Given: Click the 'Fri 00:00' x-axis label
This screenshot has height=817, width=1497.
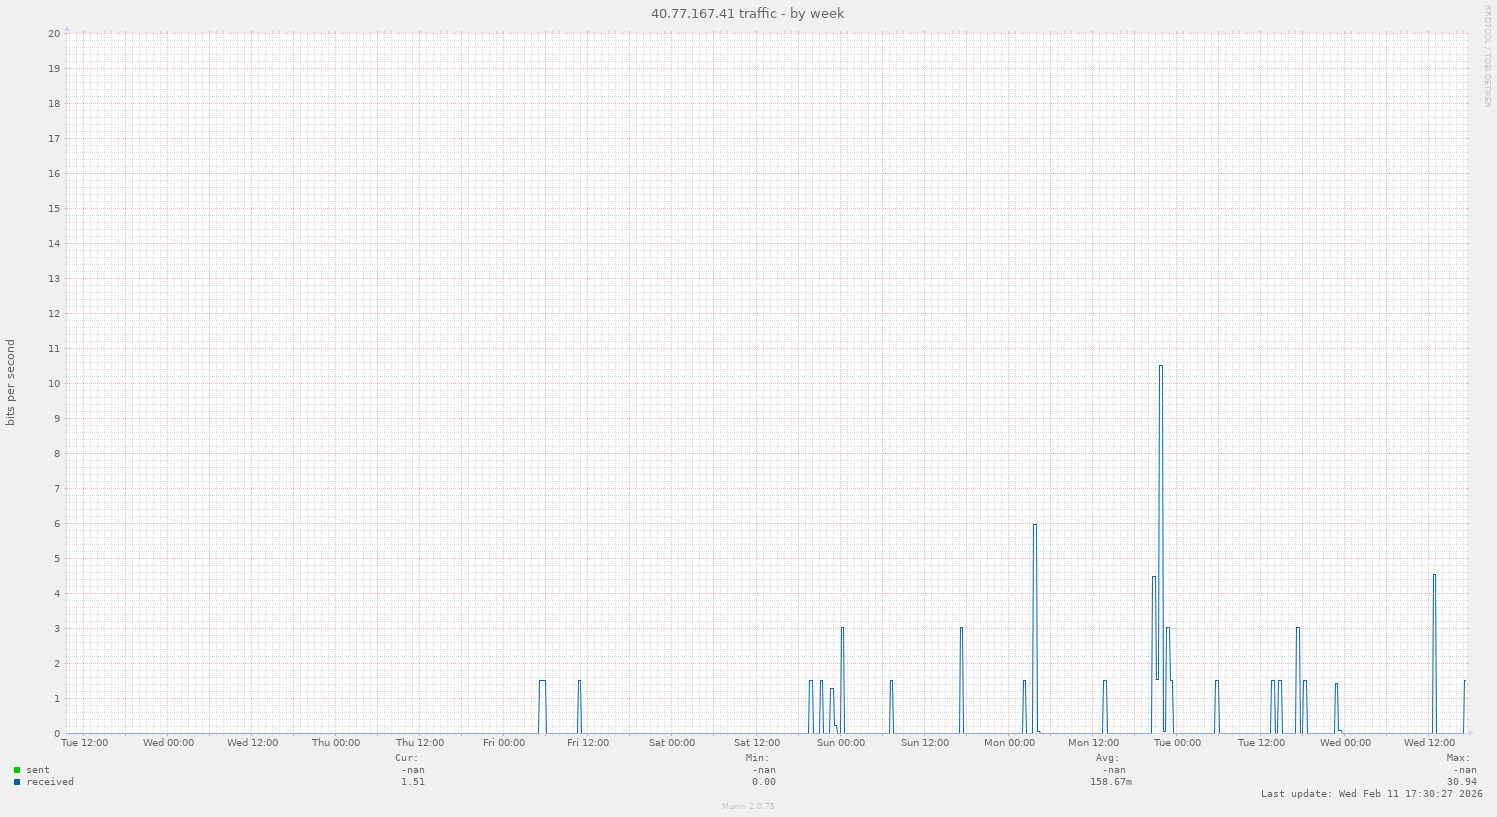Looking at the screenshot, I should (x=503, y=743).
